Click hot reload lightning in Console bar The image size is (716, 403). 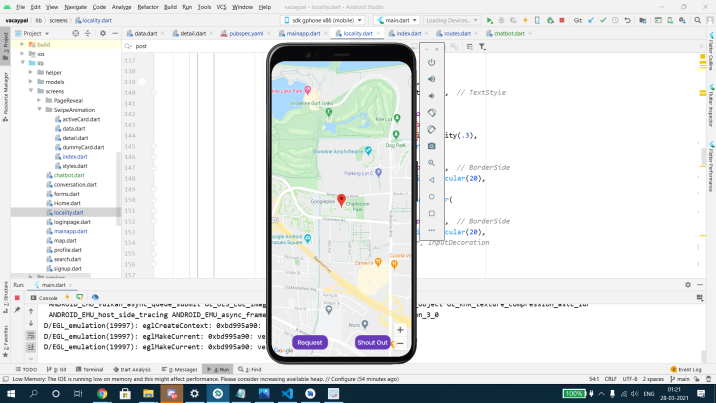click(67, 298)
